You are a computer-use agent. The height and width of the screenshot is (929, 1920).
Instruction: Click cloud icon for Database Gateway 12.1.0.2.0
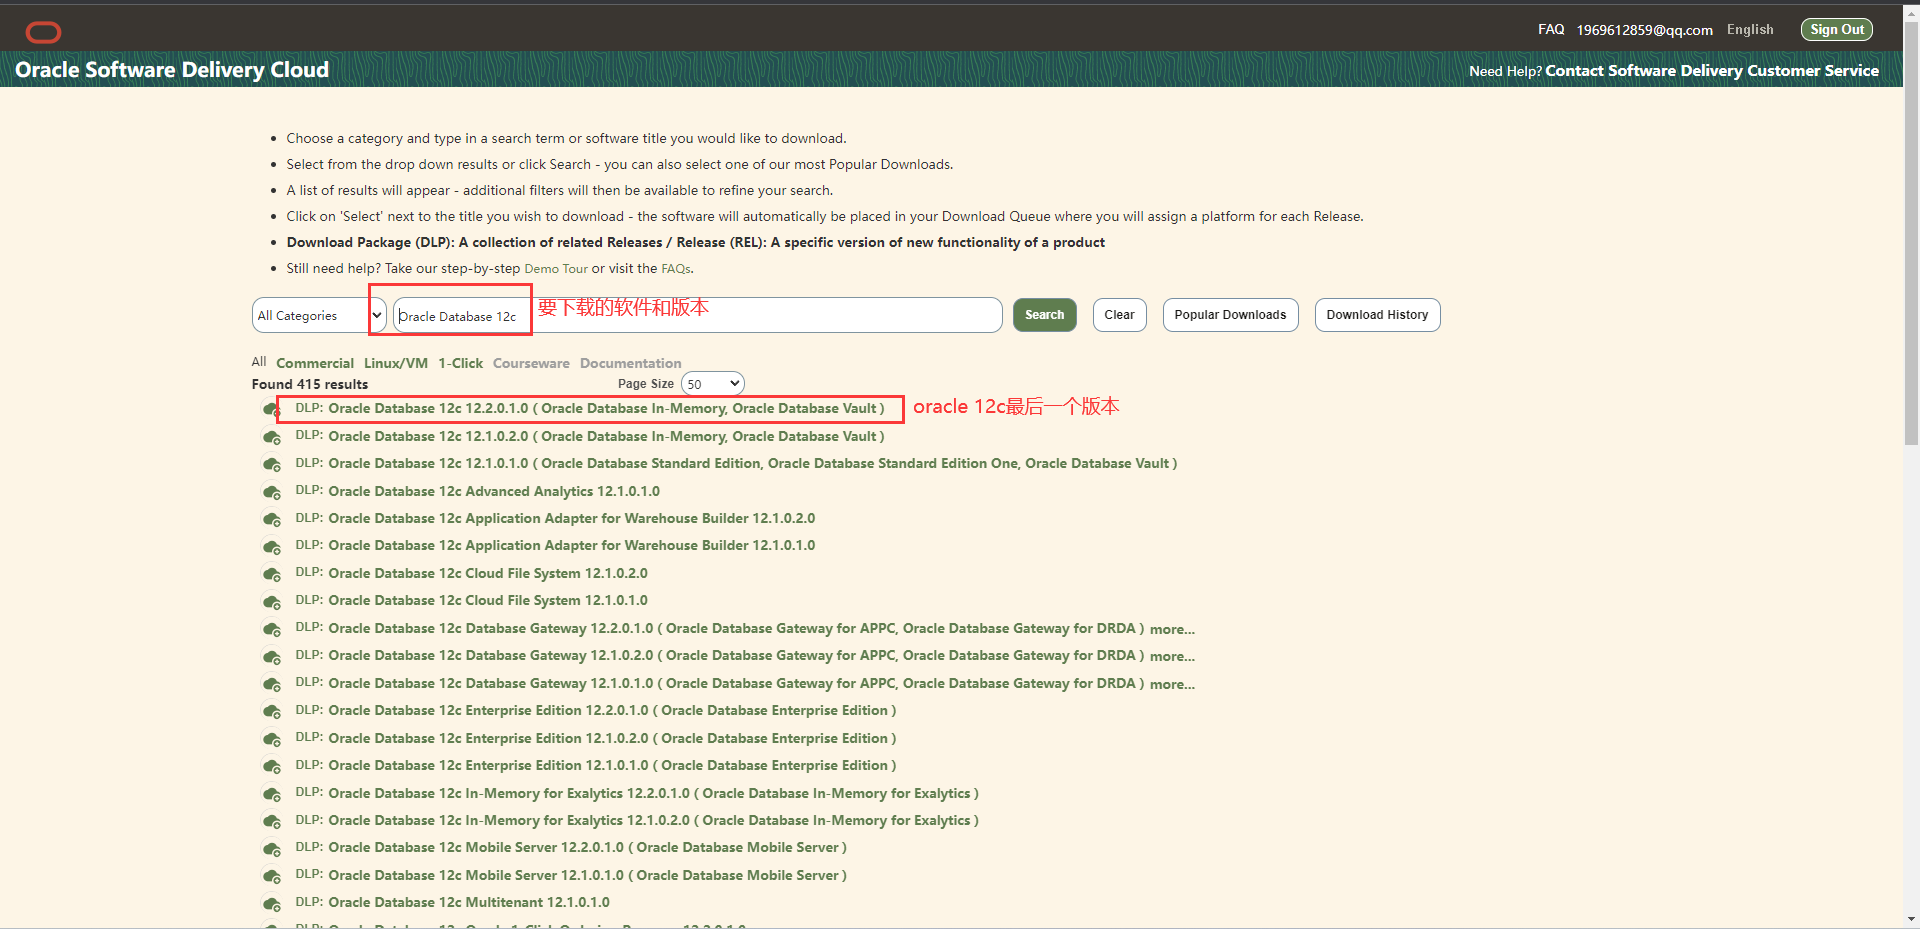click(271, 656)
